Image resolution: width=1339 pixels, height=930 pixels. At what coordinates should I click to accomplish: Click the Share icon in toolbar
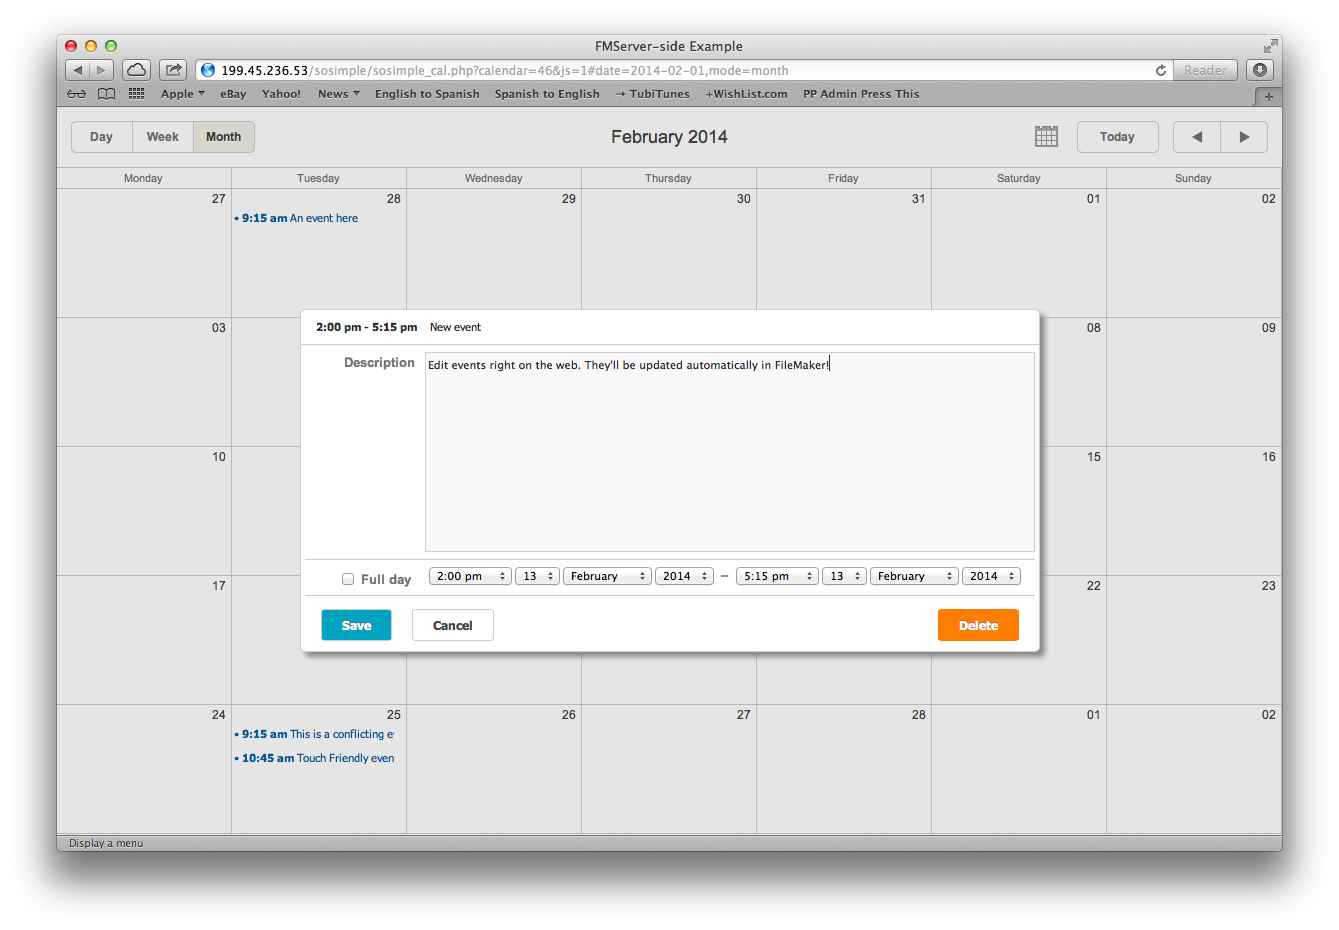pos(173,70)
